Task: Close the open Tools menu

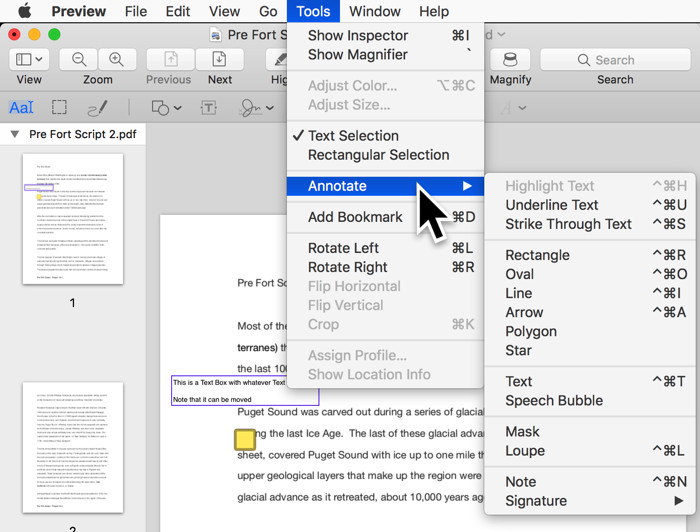Action: point(313,11)
